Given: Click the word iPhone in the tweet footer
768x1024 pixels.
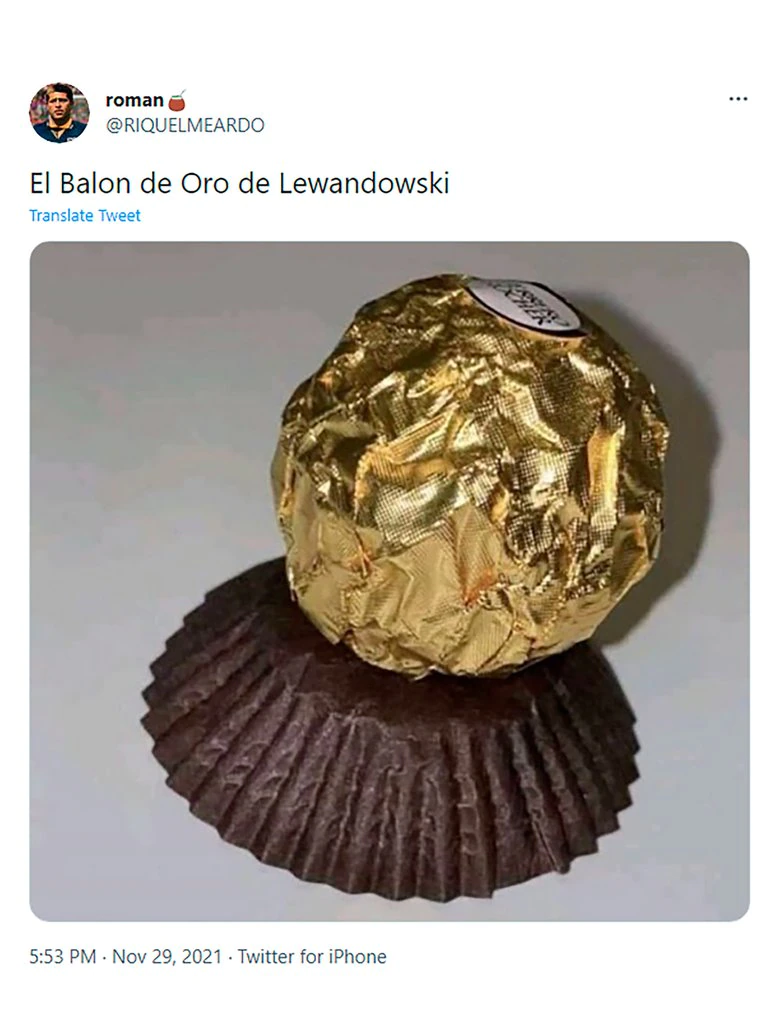Looking at the screenshot, I should tap(357, 957).
